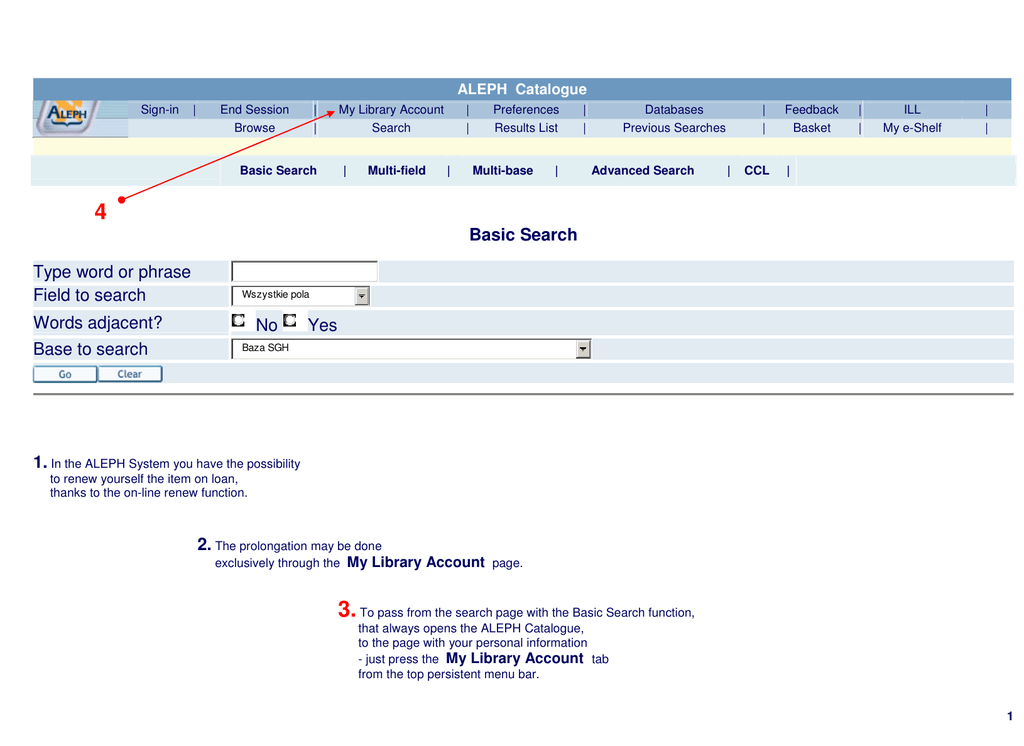Switch to Advanced Search tab

point(642,171)
